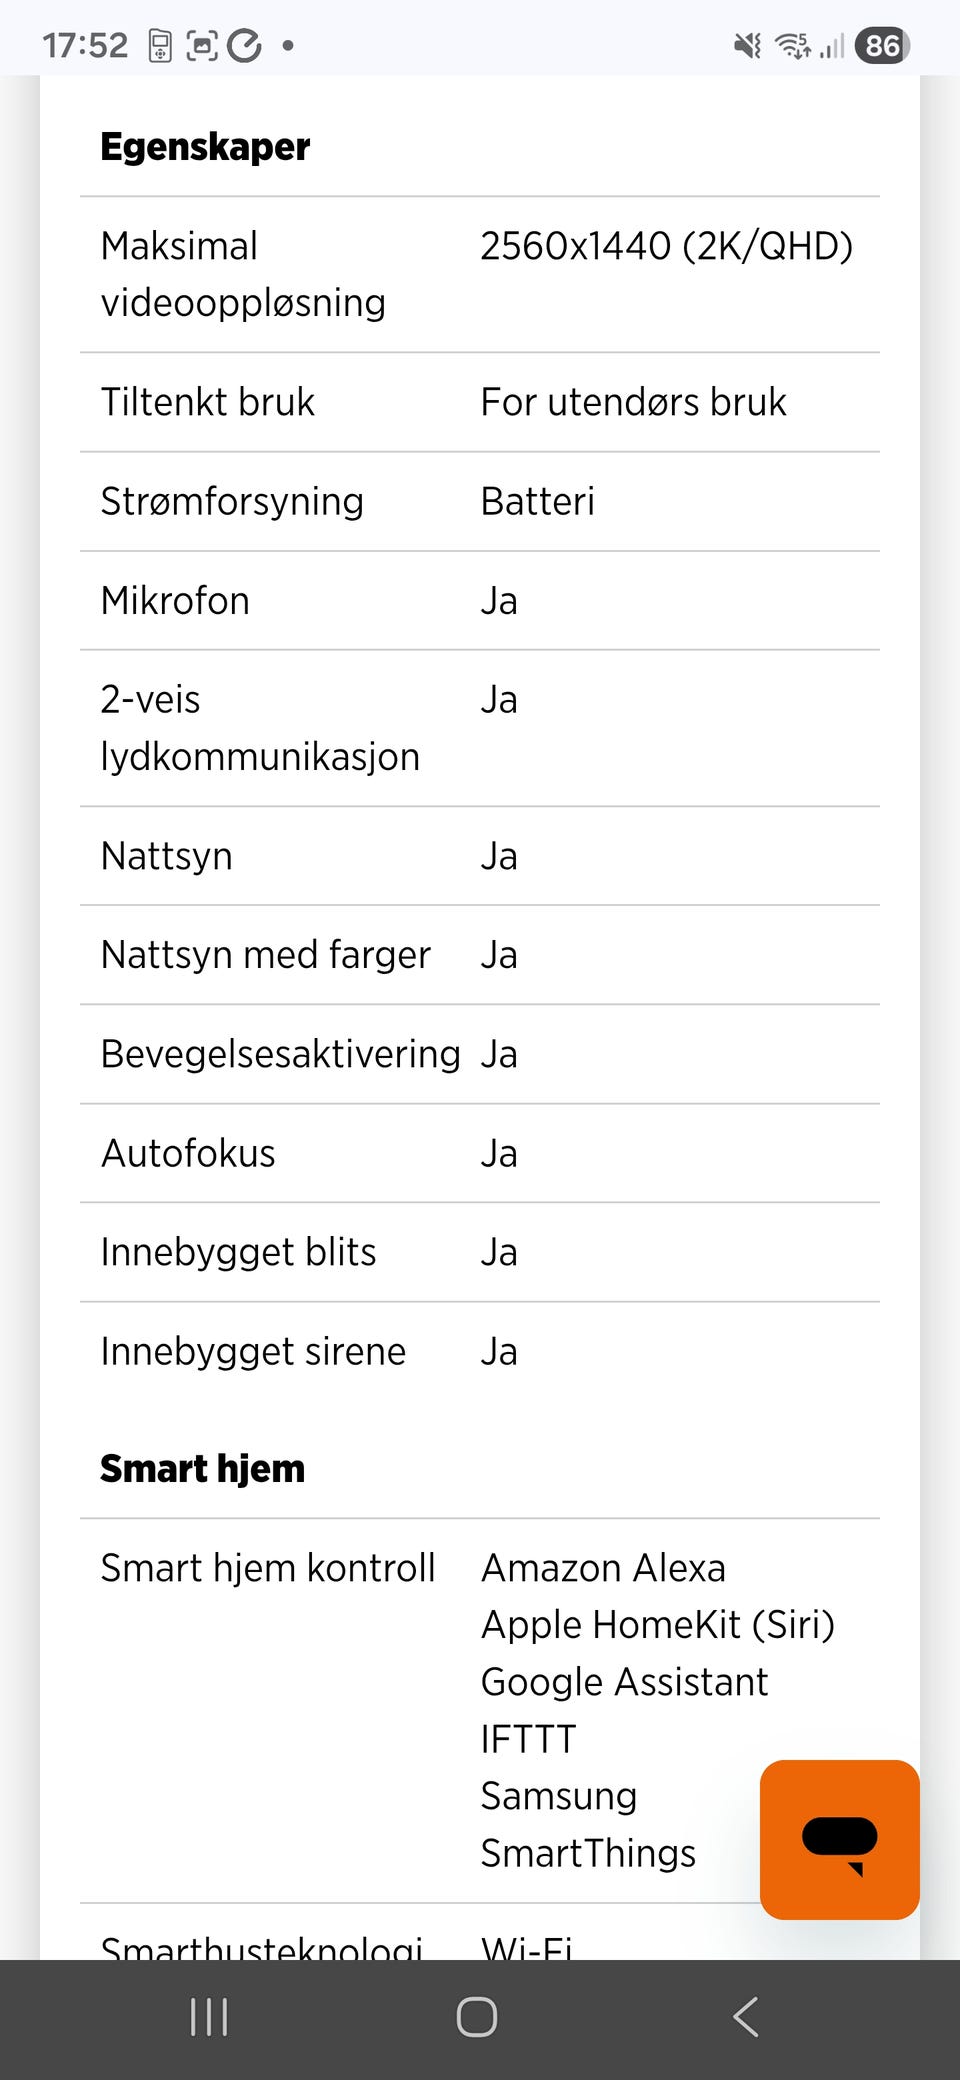Tap the muted sound status icon

tap(747, 45)
